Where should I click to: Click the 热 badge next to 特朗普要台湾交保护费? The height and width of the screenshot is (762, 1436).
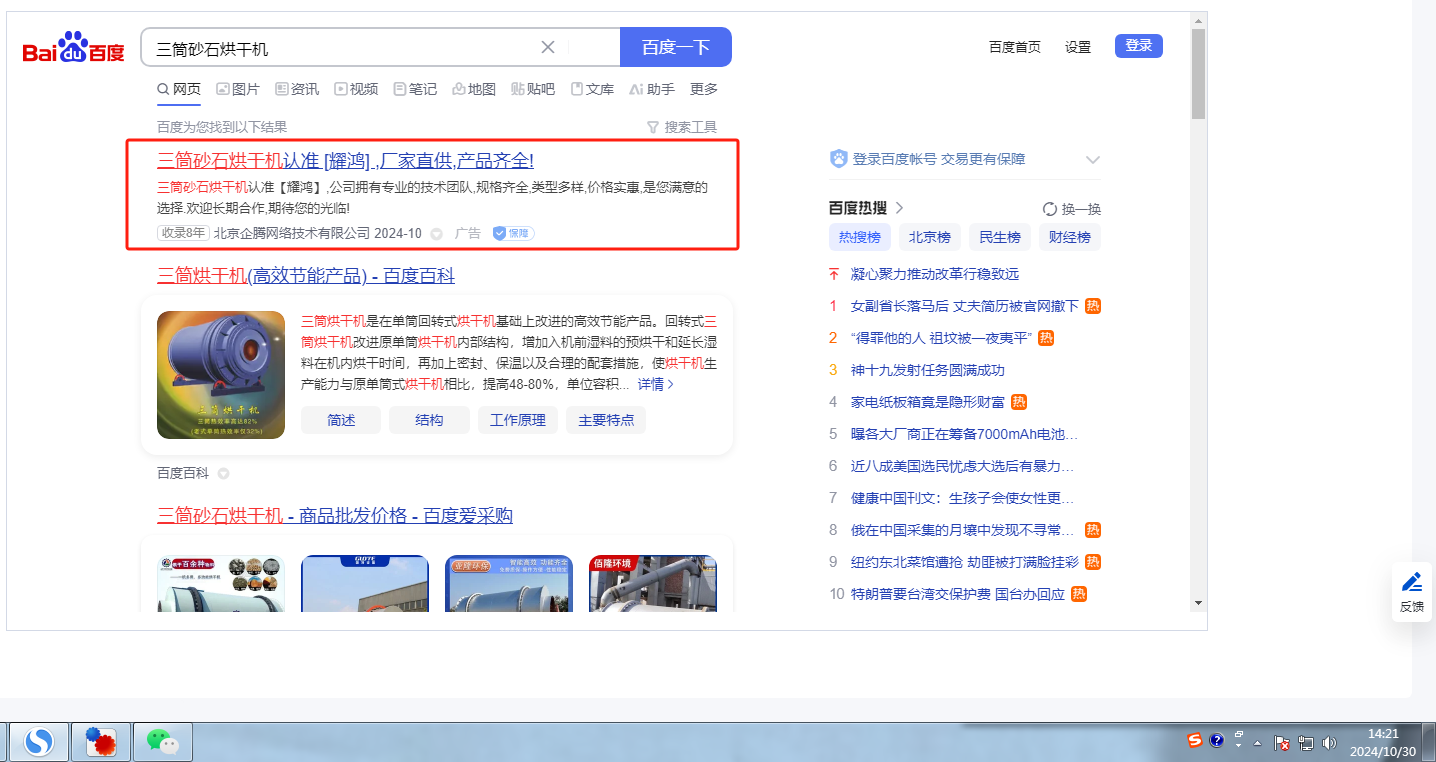coord(1079,594)
